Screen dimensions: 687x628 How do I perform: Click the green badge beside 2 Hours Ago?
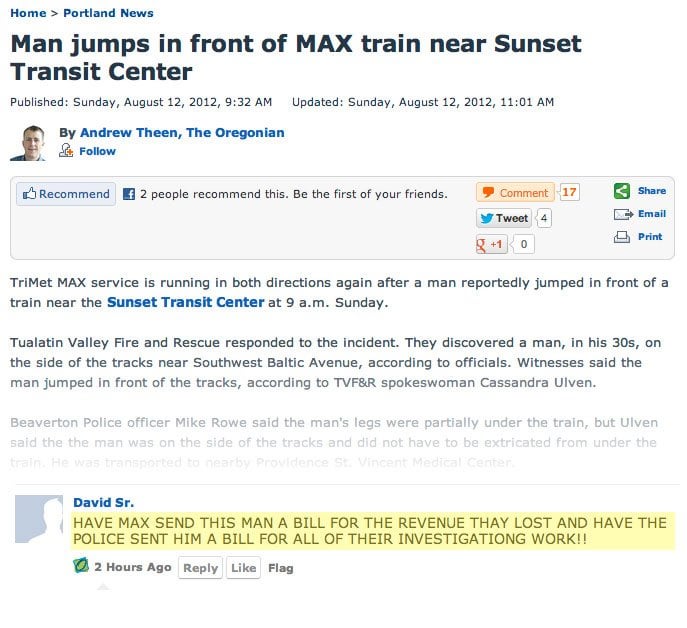[81, 566]
